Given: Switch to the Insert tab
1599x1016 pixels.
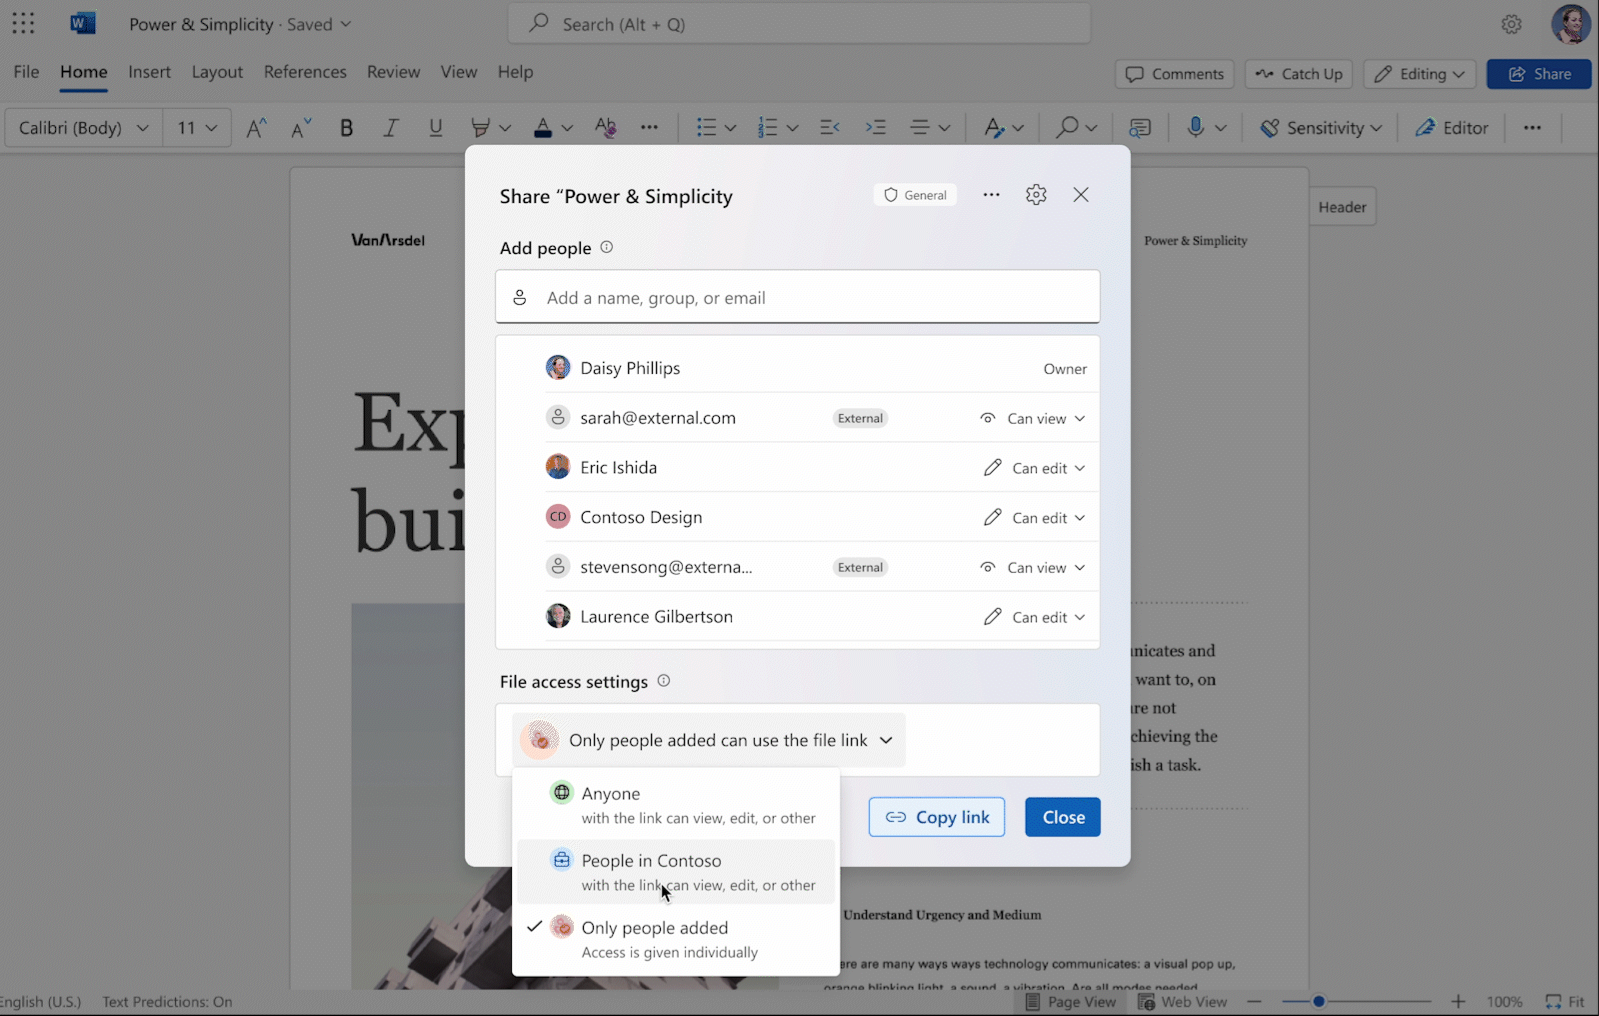Looking at the screenshot, I should click(149, 72).
